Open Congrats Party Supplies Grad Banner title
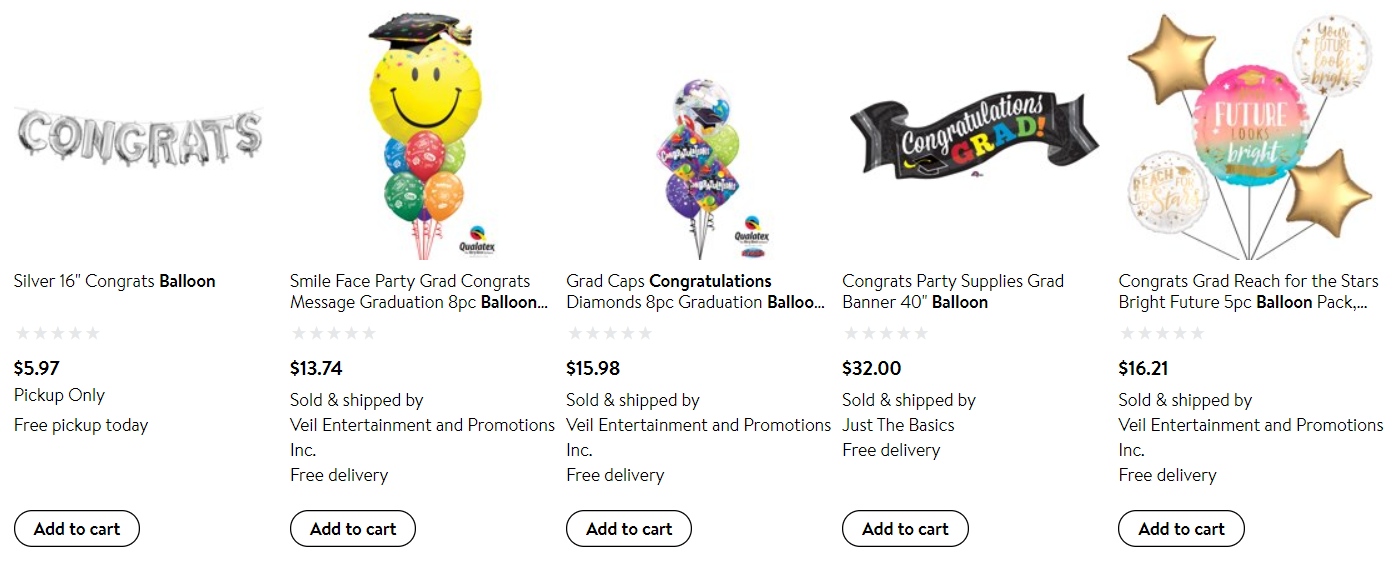 pos(953,291)
